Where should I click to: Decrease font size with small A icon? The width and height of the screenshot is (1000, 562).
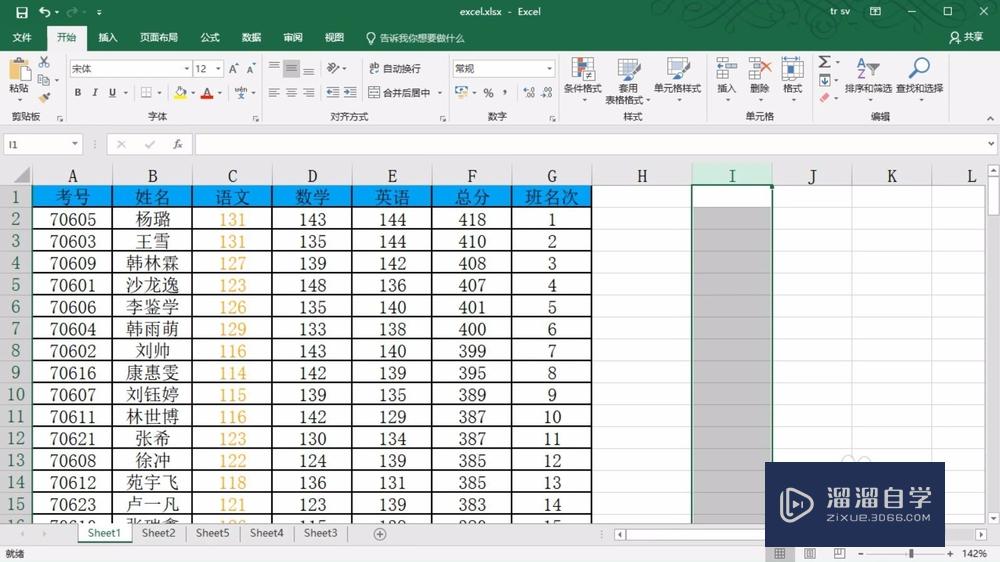click(x=251, y=69)
